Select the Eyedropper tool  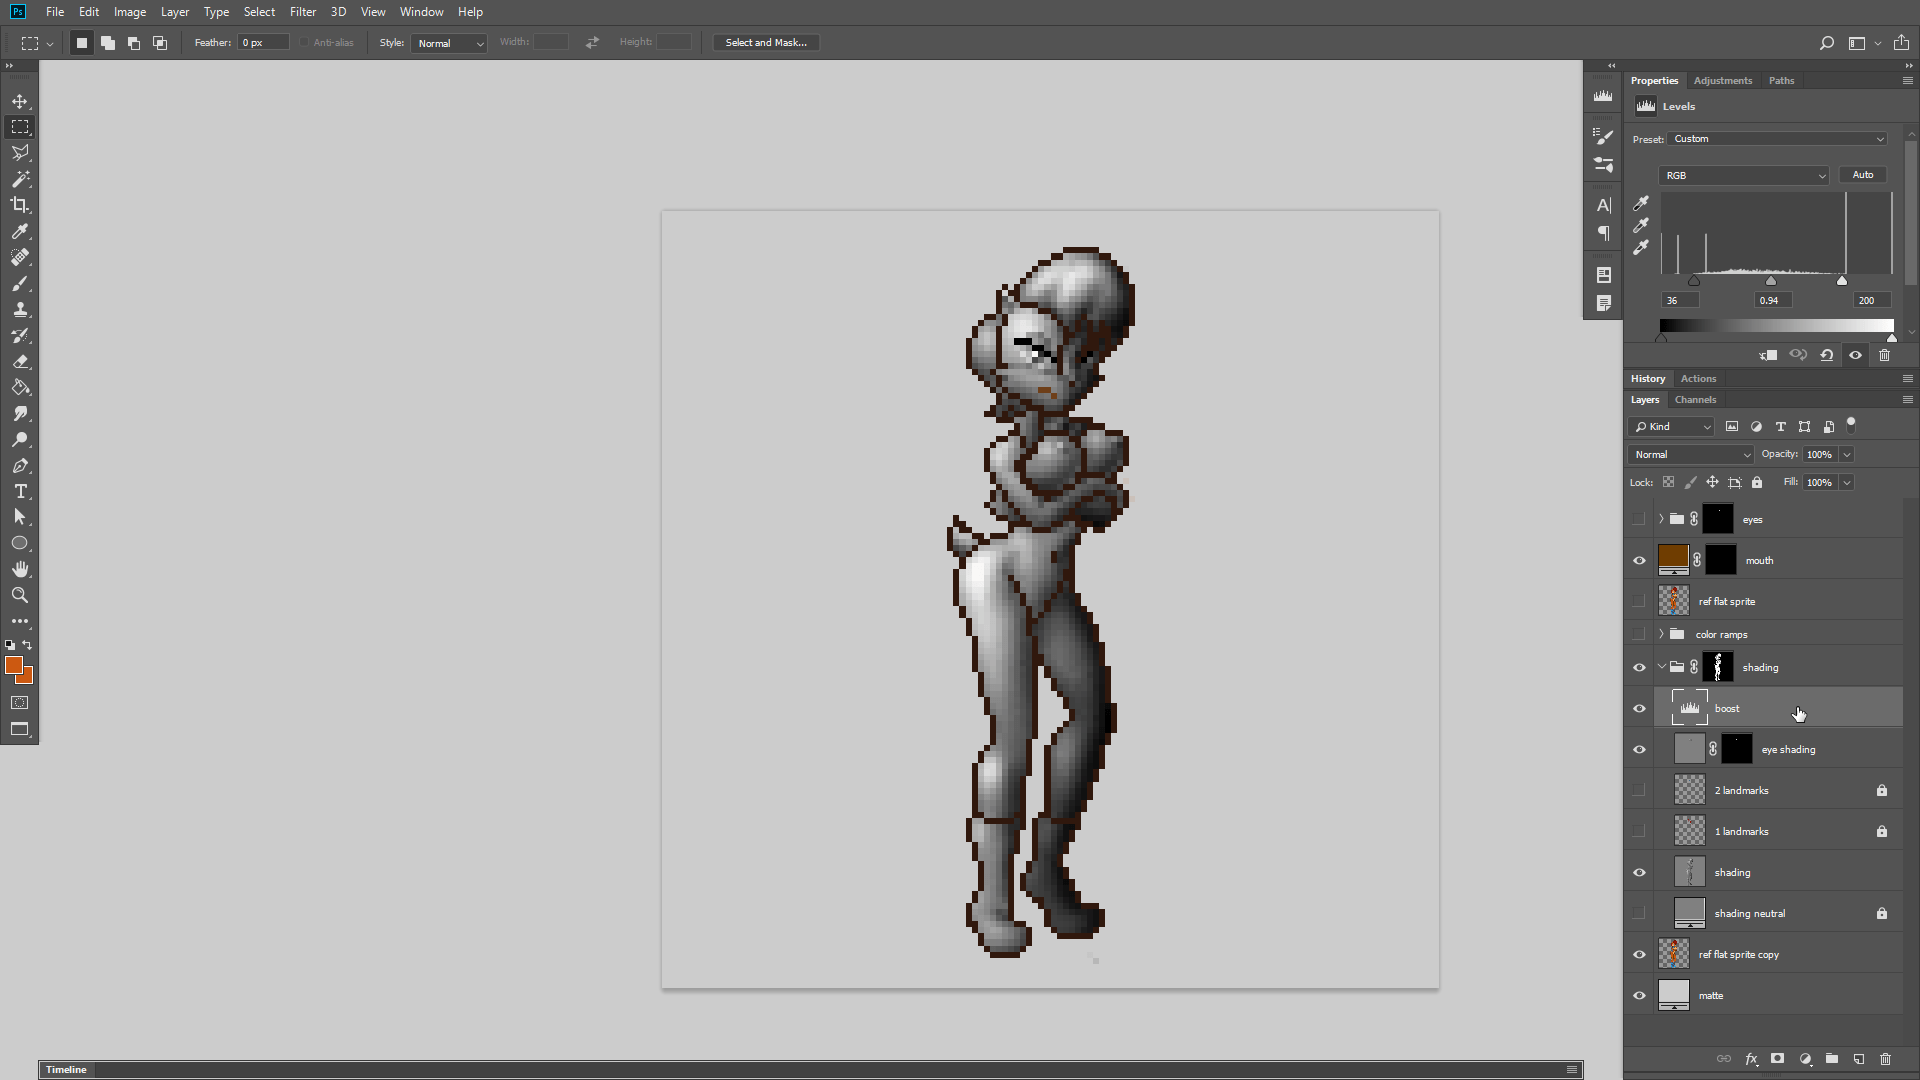tap(20, 231)
